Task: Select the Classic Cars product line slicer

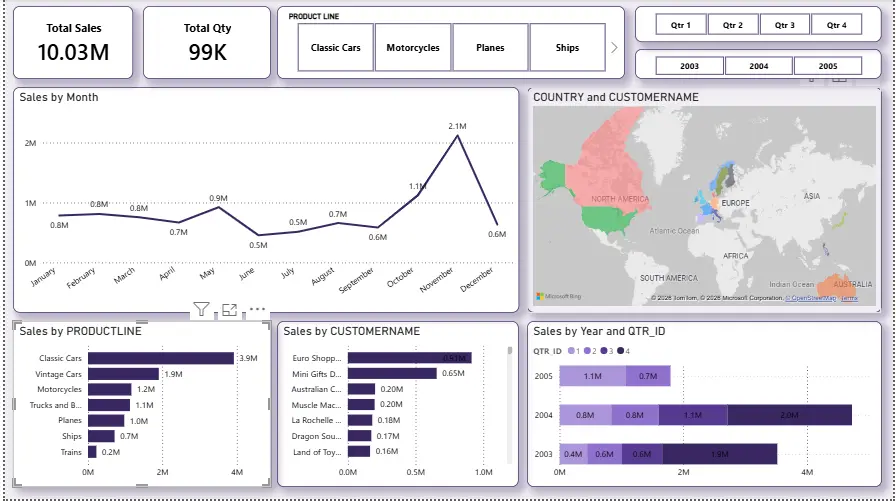Action: tap(335, 47)
